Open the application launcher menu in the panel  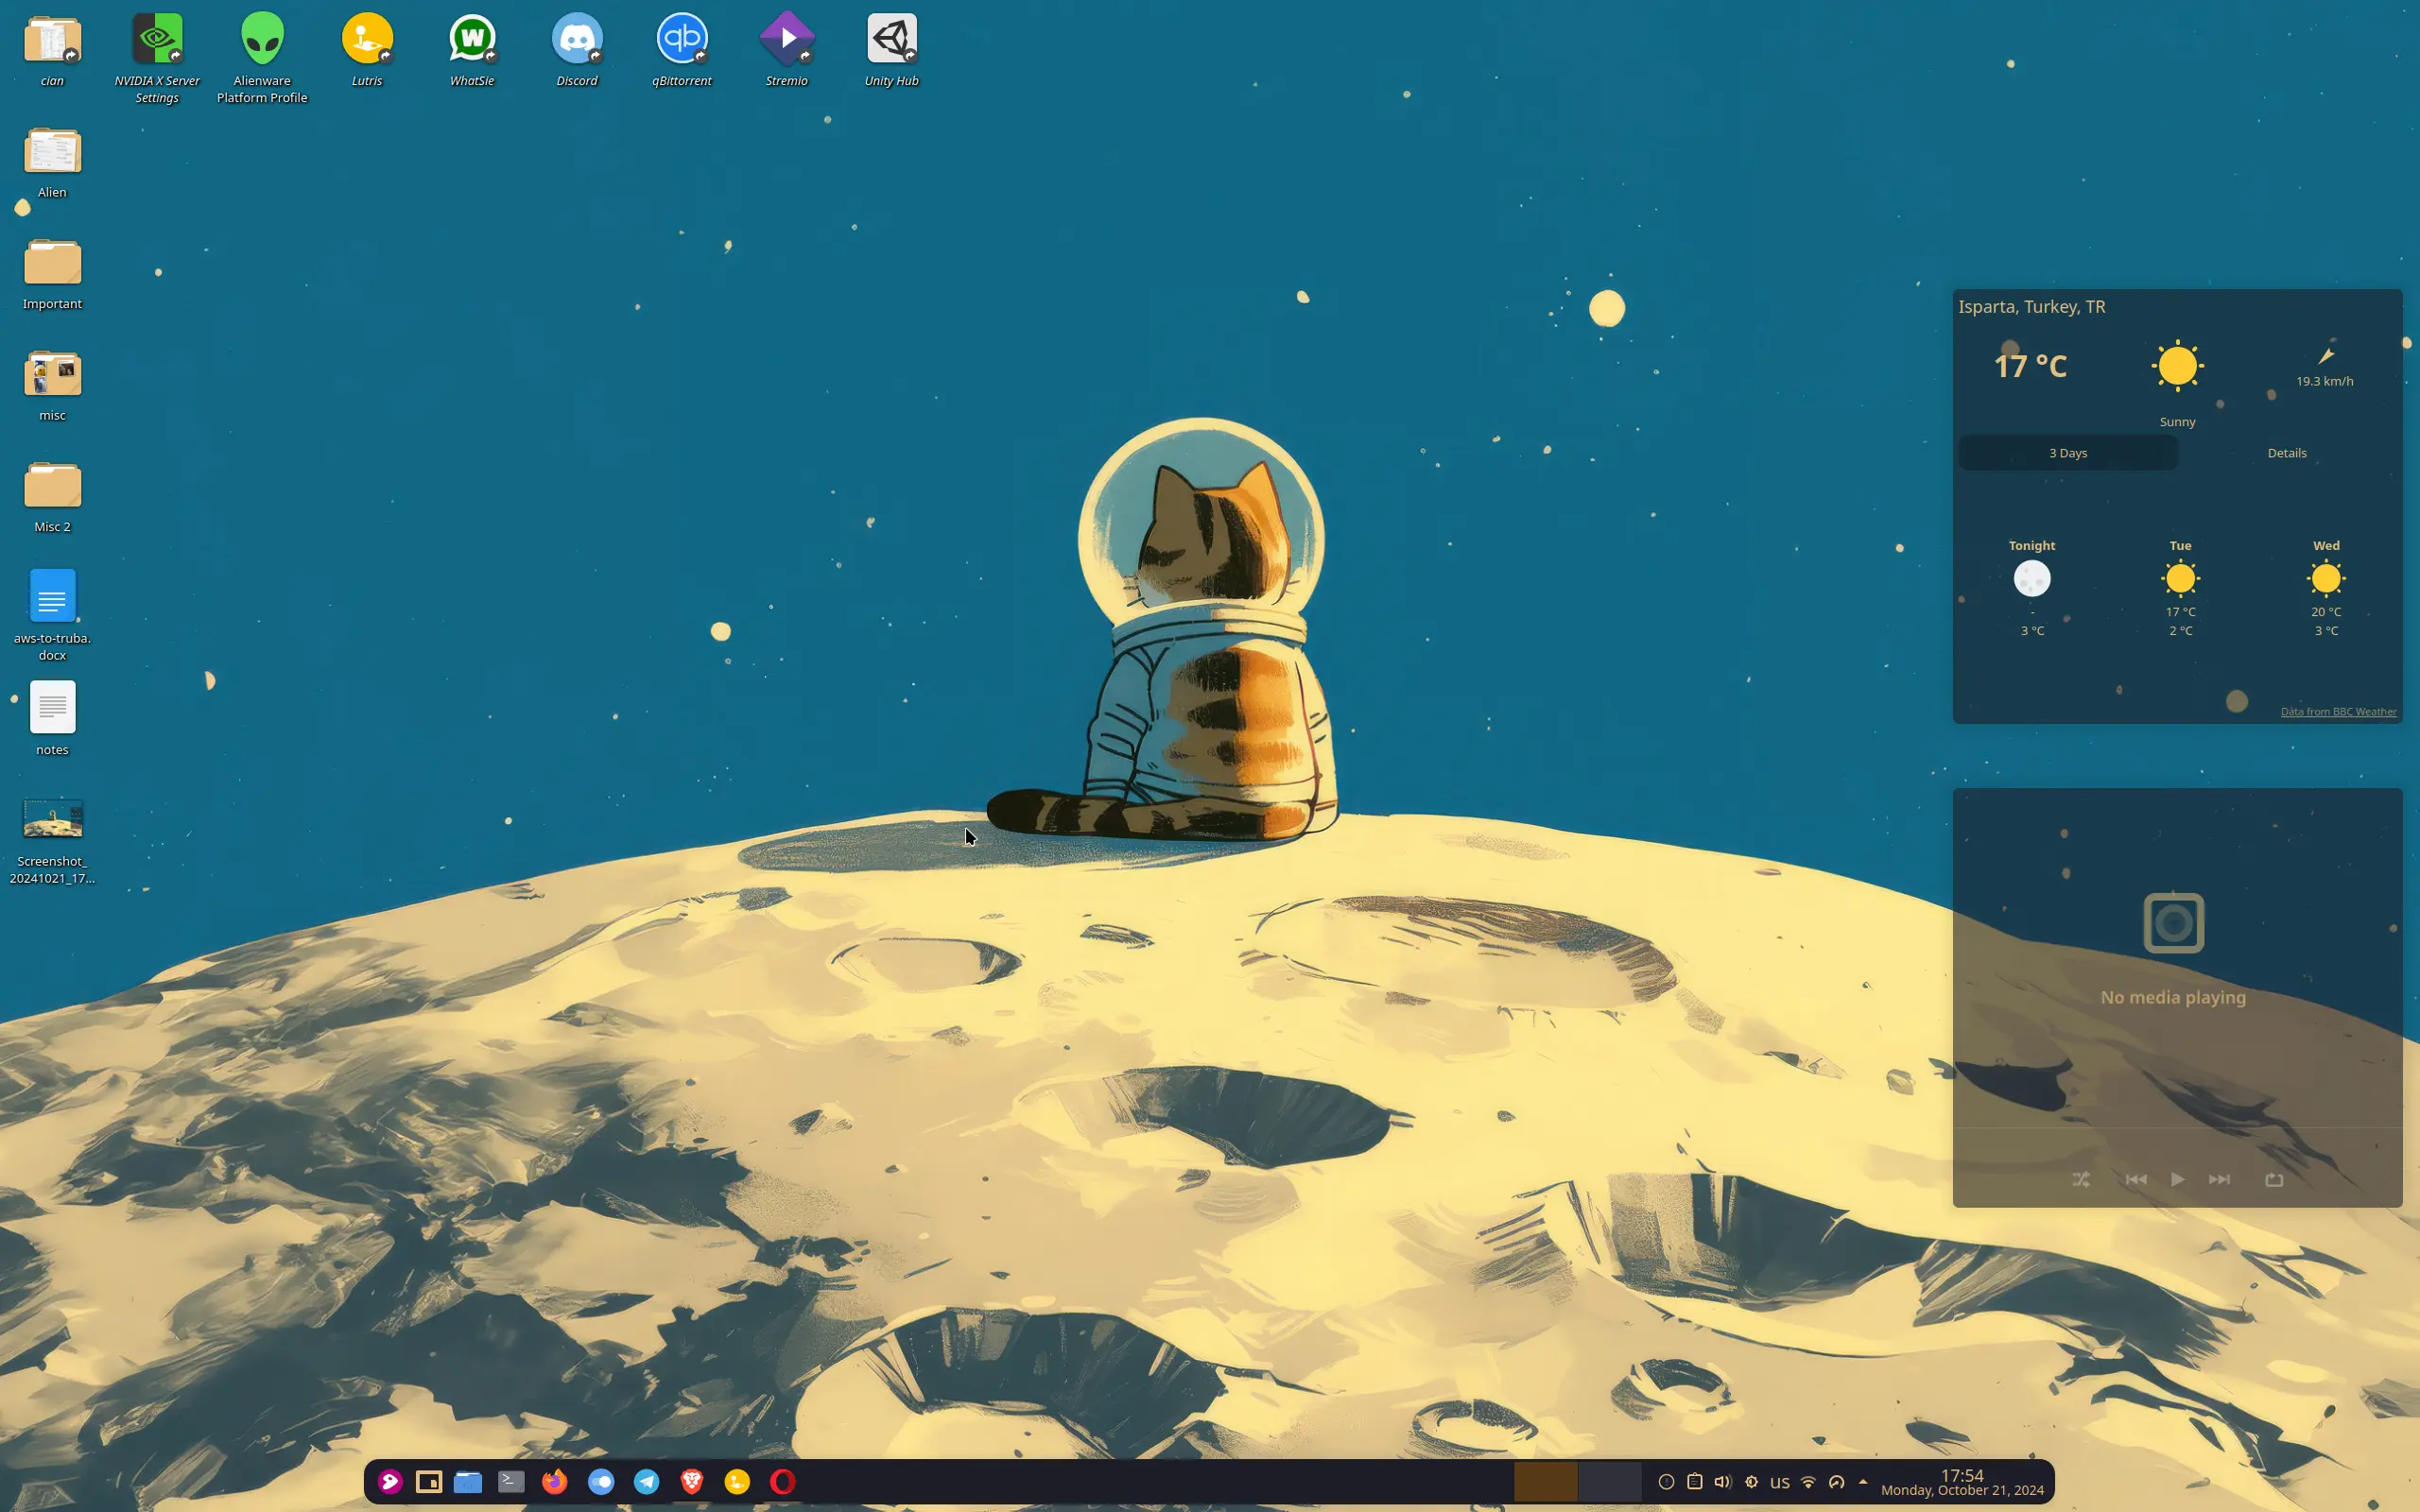390,1482
